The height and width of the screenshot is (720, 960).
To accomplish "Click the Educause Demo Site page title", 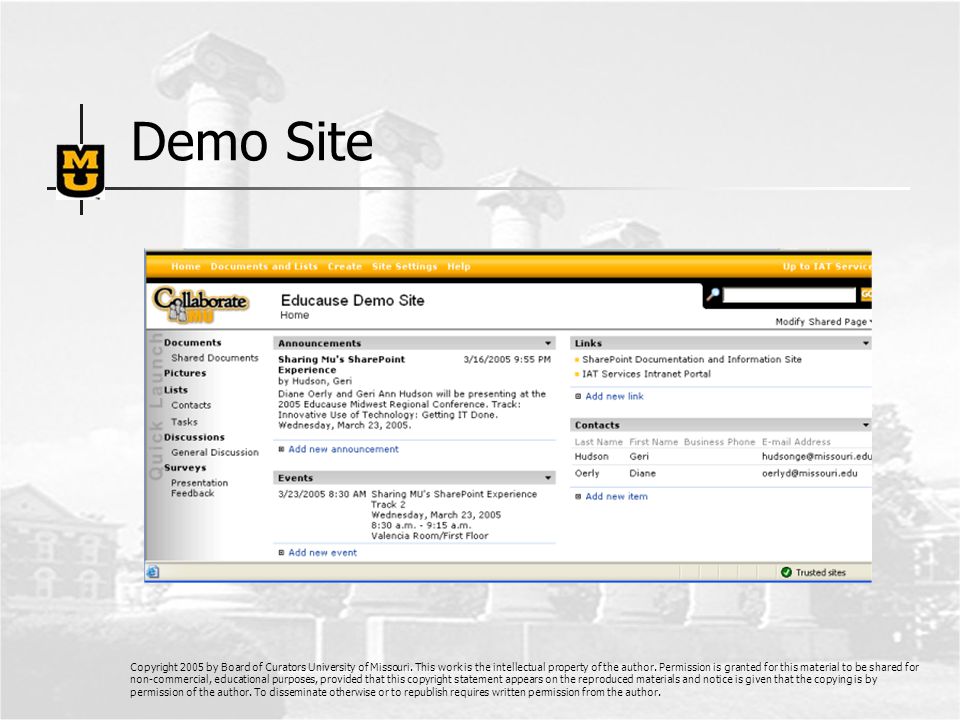I will point(352,301).
